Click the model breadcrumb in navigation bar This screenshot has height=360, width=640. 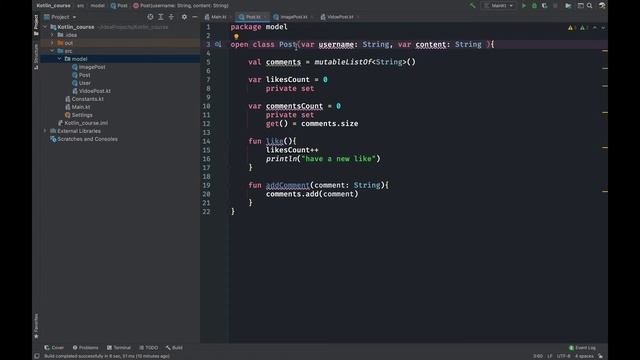pyautogui.click(x=97, y=6)
